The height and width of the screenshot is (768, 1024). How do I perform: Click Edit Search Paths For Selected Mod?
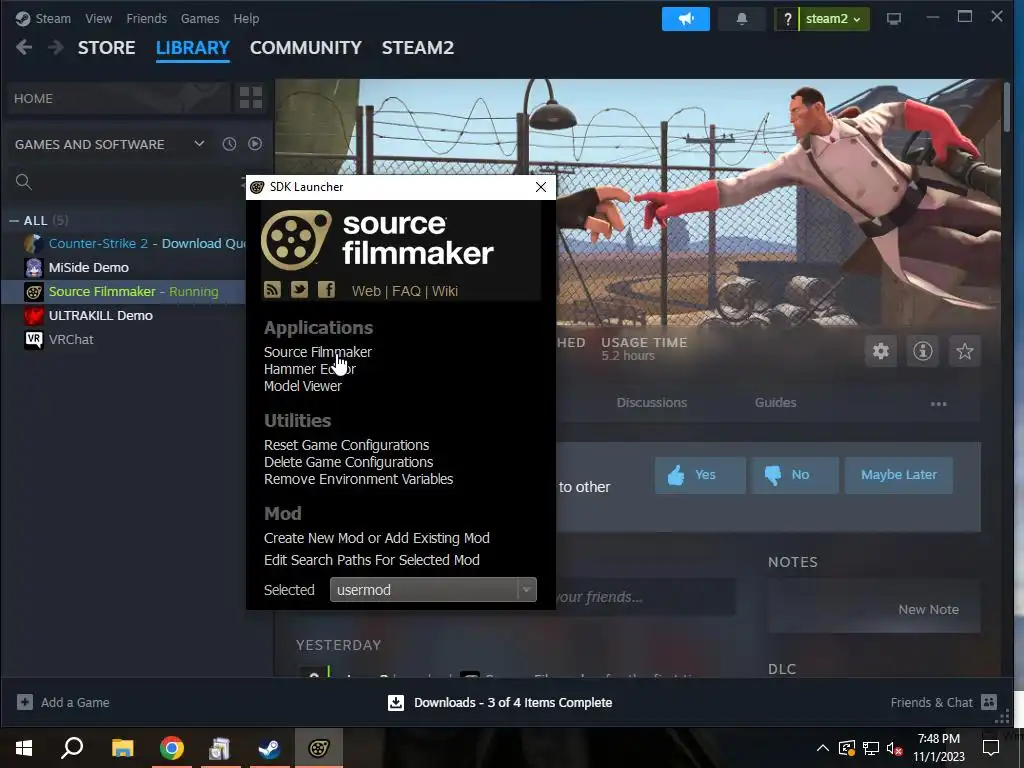tap(372, 560)
